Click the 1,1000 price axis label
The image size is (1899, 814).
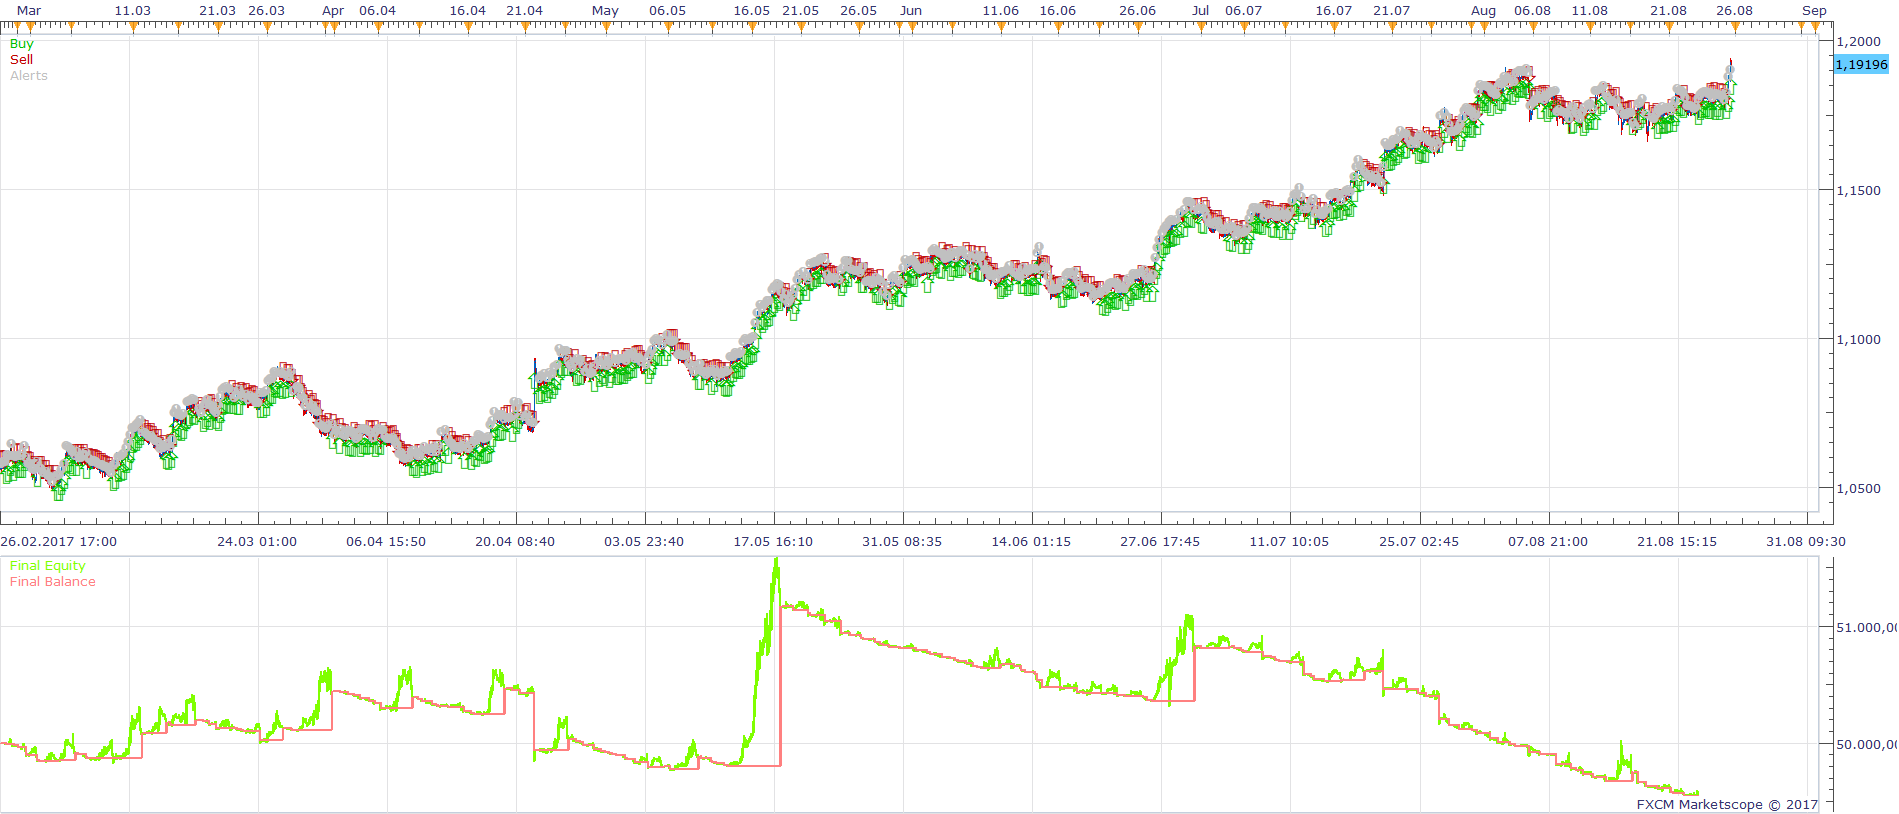[1859, 339]
